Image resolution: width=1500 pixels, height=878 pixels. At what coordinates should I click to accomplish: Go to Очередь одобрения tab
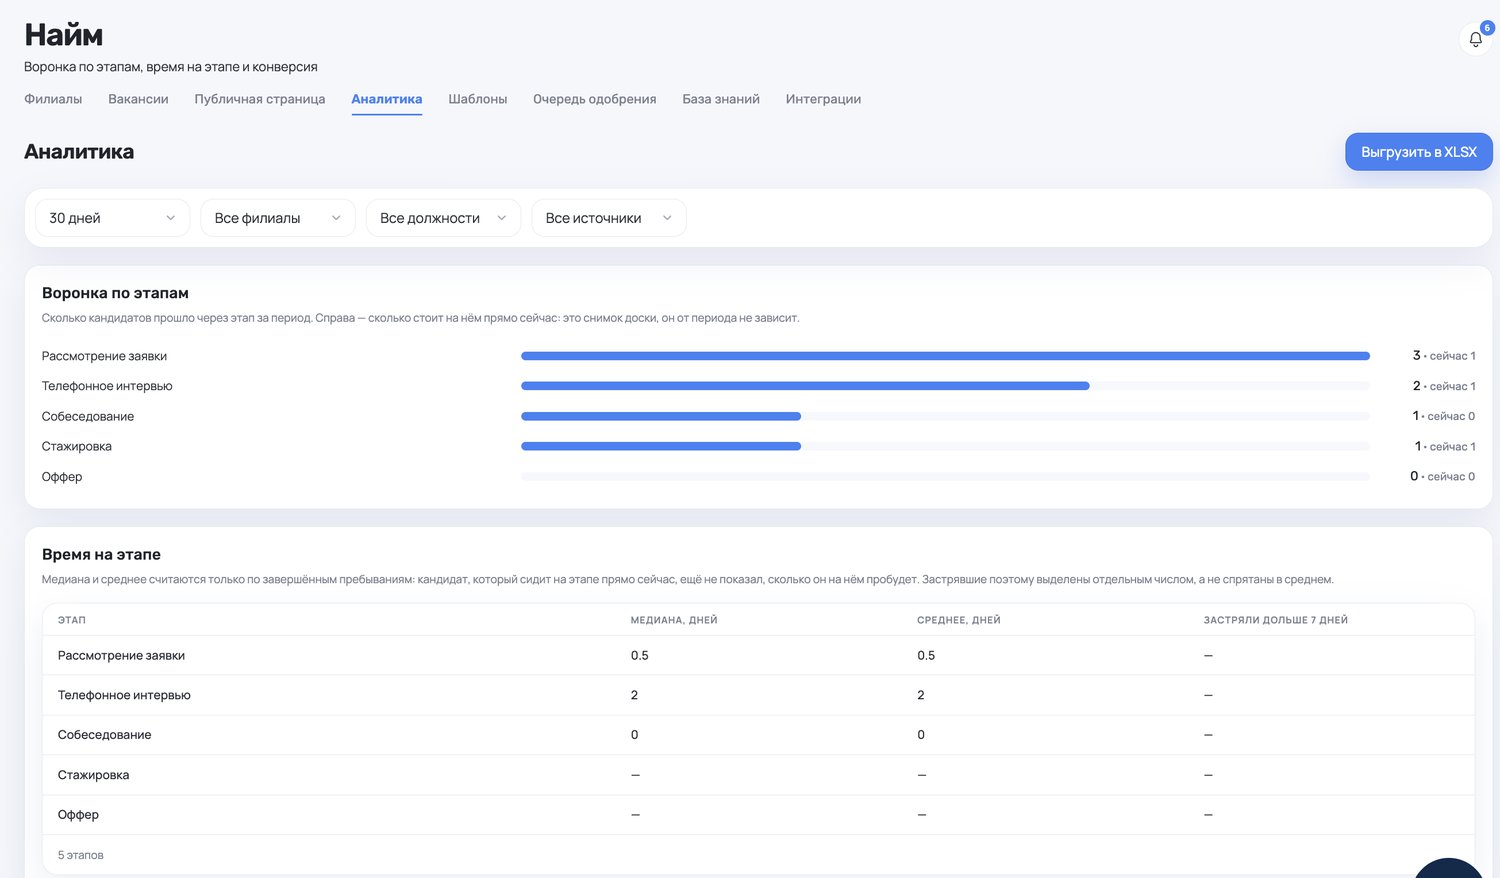click(595, 99)
